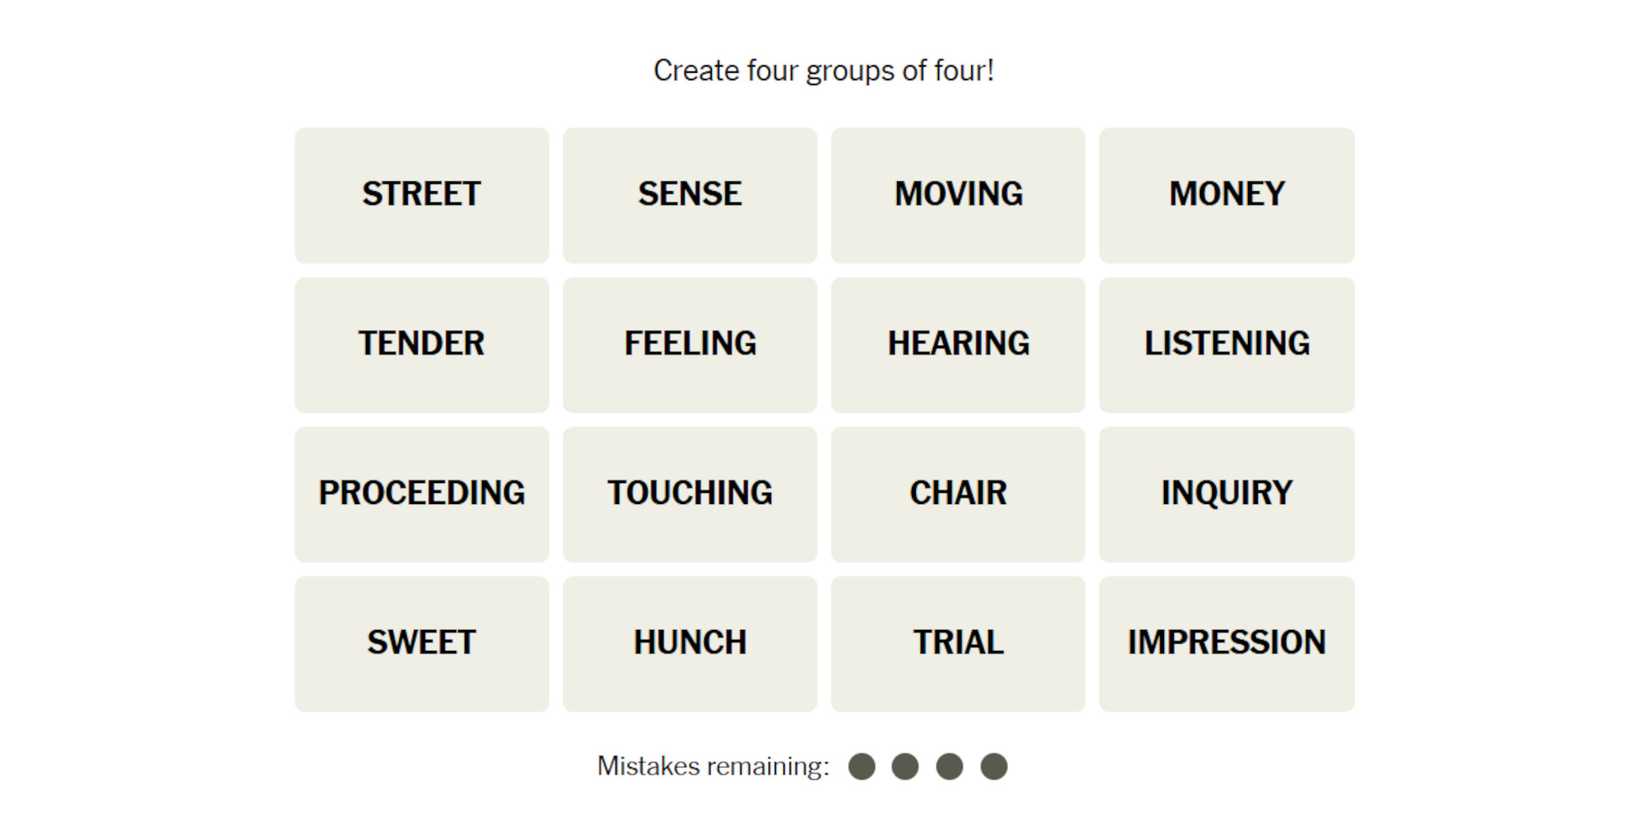Click the "Create four groups of four!" heading
The width and height of the screenshot is (1650, 825).
coord(823,71)
